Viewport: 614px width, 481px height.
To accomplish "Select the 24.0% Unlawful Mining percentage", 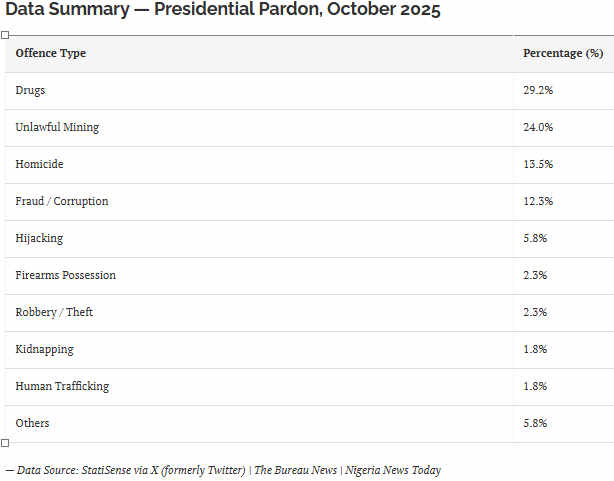I will pyautogui.click(x=538, y=127).
